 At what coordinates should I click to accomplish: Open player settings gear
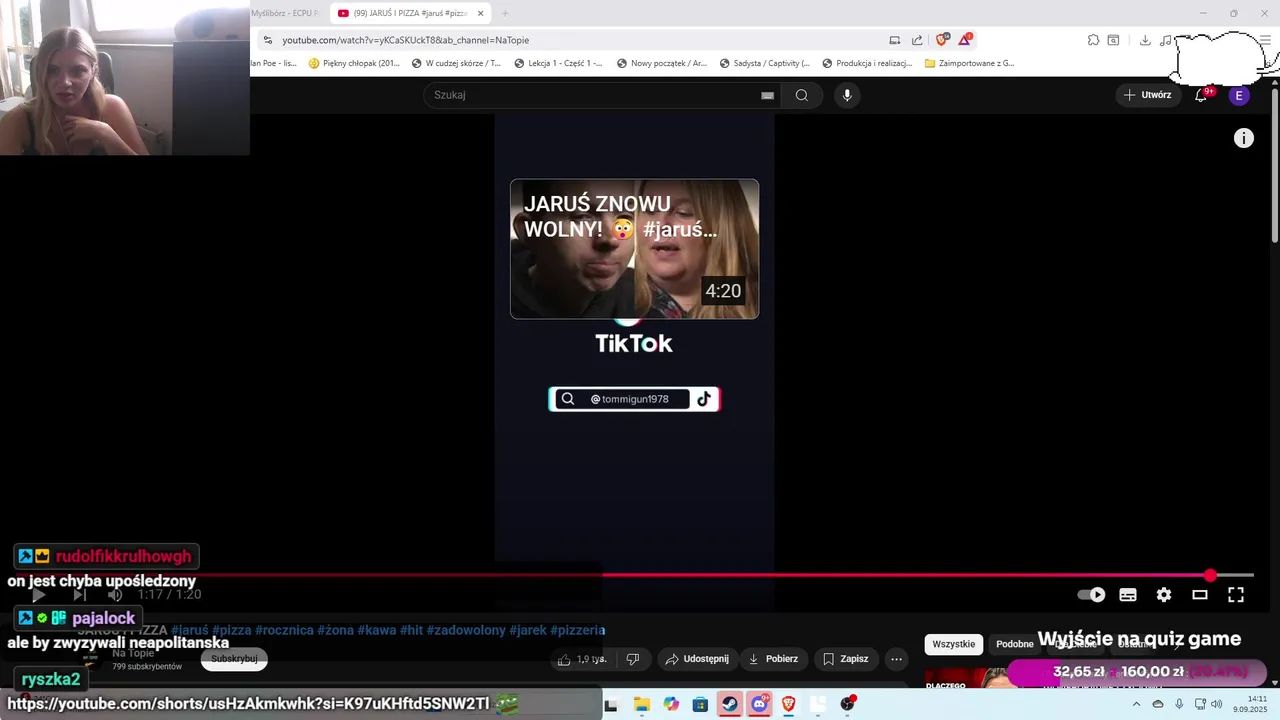click(1164, 594)
